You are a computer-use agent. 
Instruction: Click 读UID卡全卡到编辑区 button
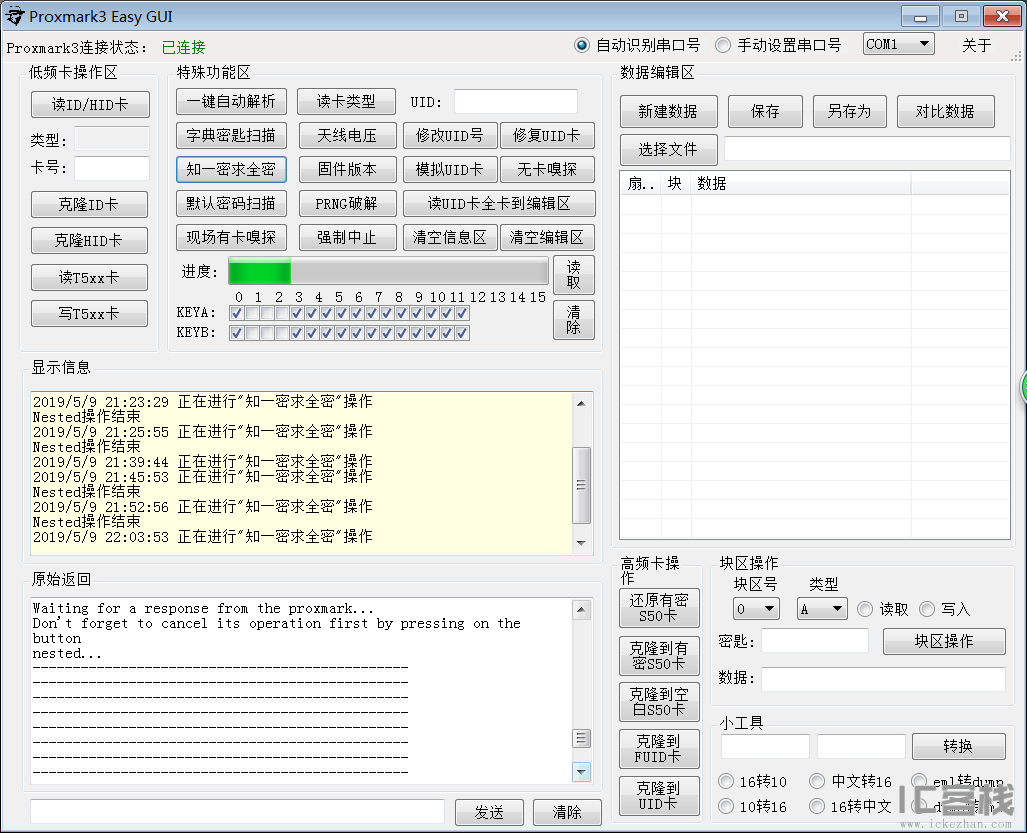[499, 204]
